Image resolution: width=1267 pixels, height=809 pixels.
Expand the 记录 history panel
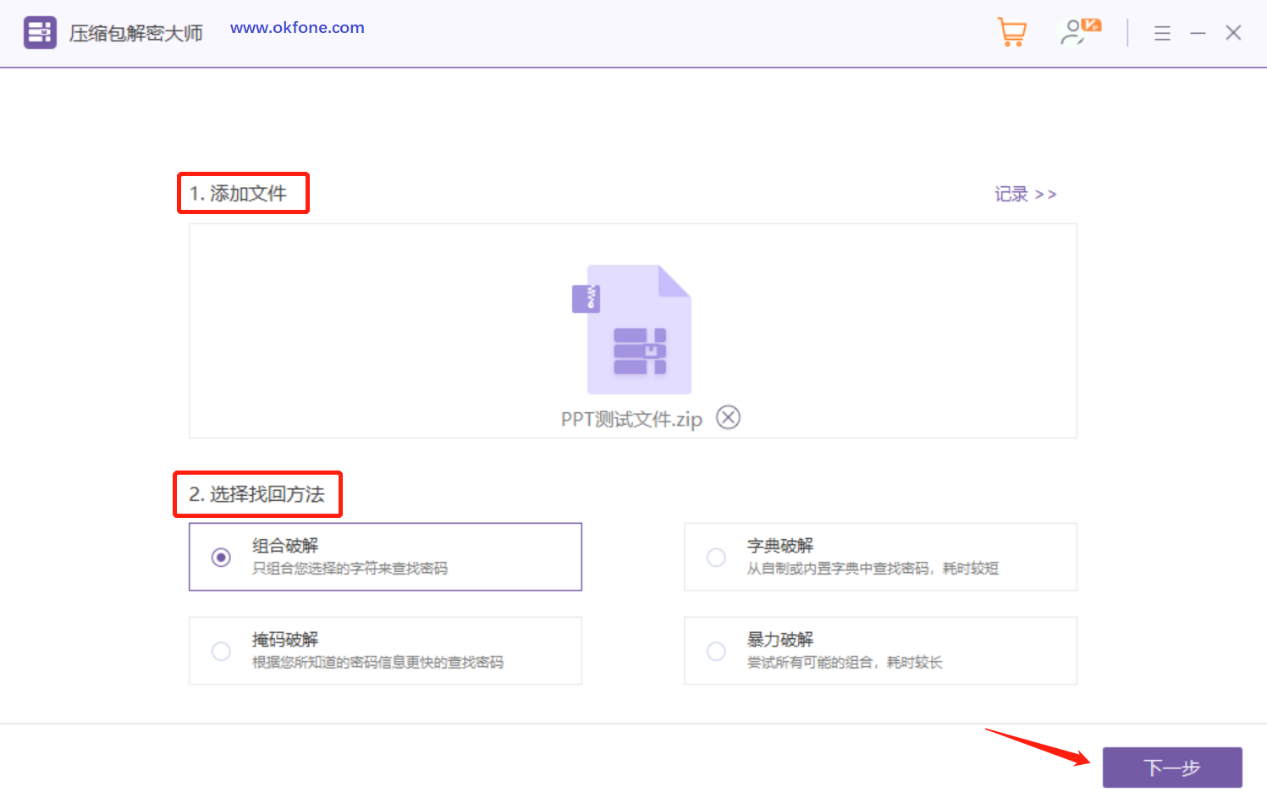tap(1026, 194)
